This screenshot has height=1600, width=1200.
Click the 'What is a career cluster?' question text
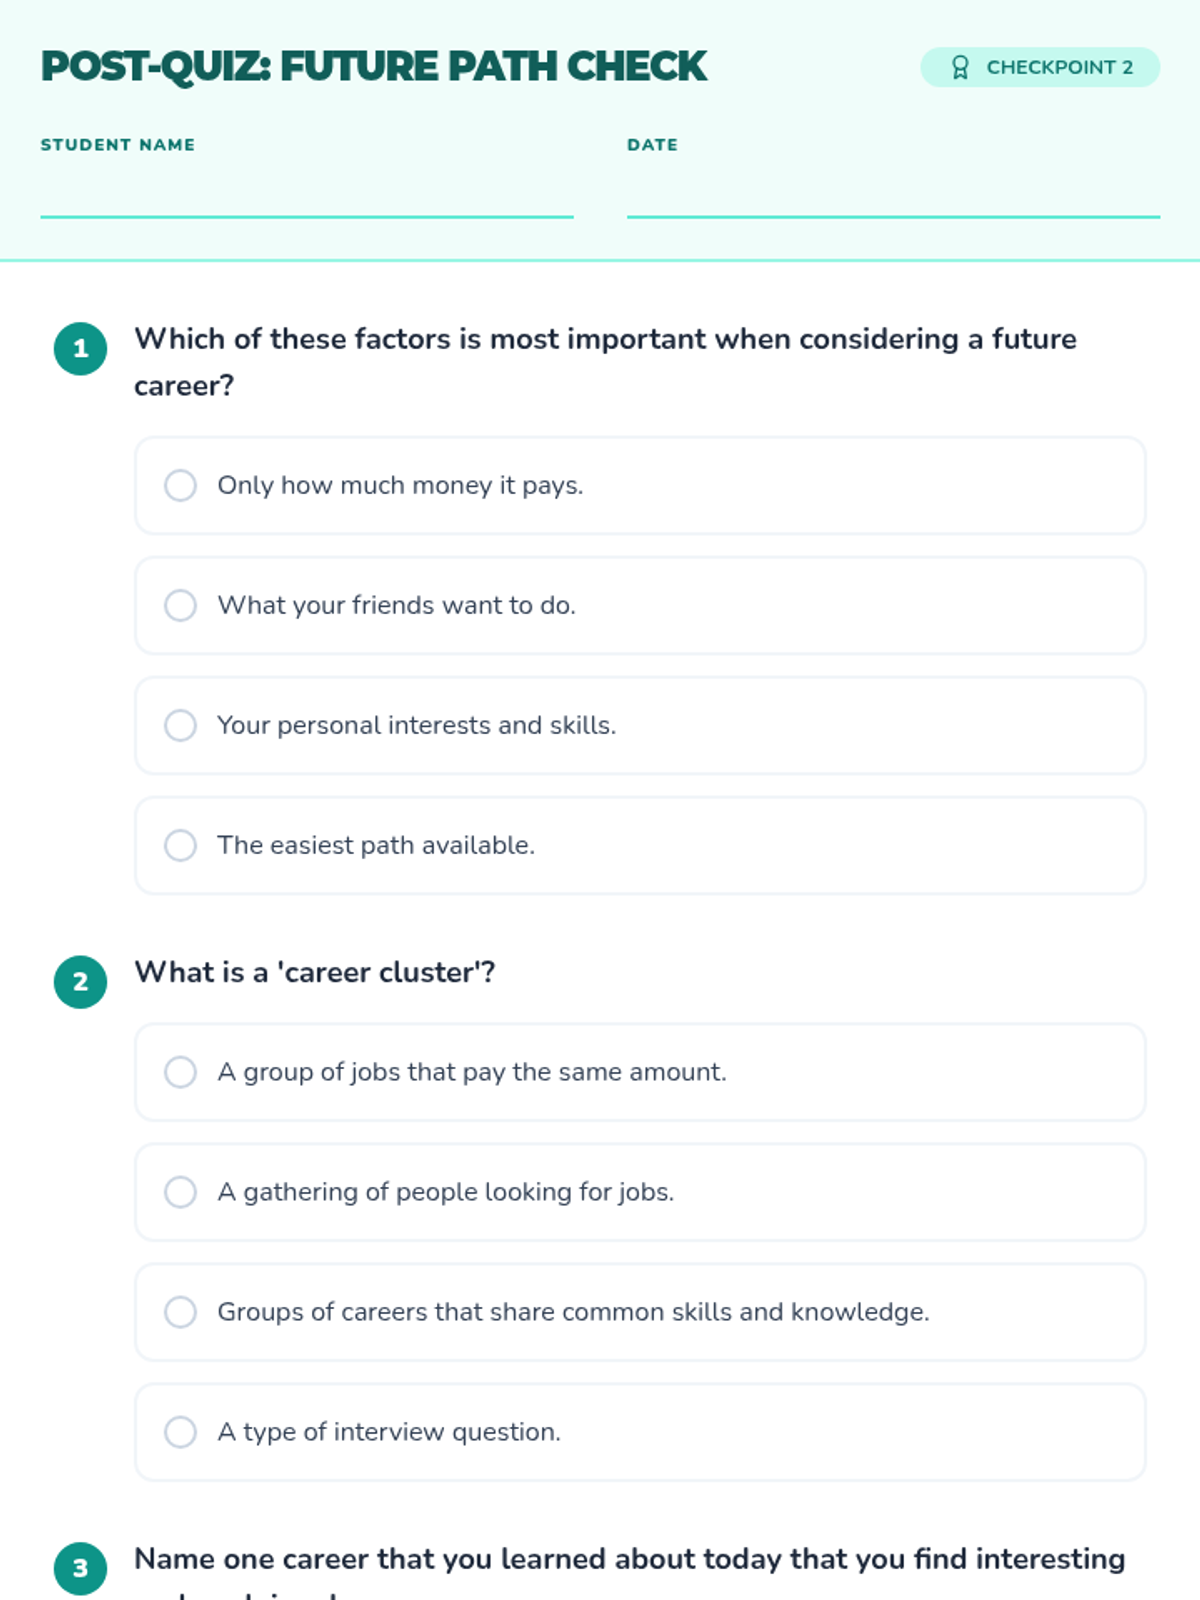point(315,972)
